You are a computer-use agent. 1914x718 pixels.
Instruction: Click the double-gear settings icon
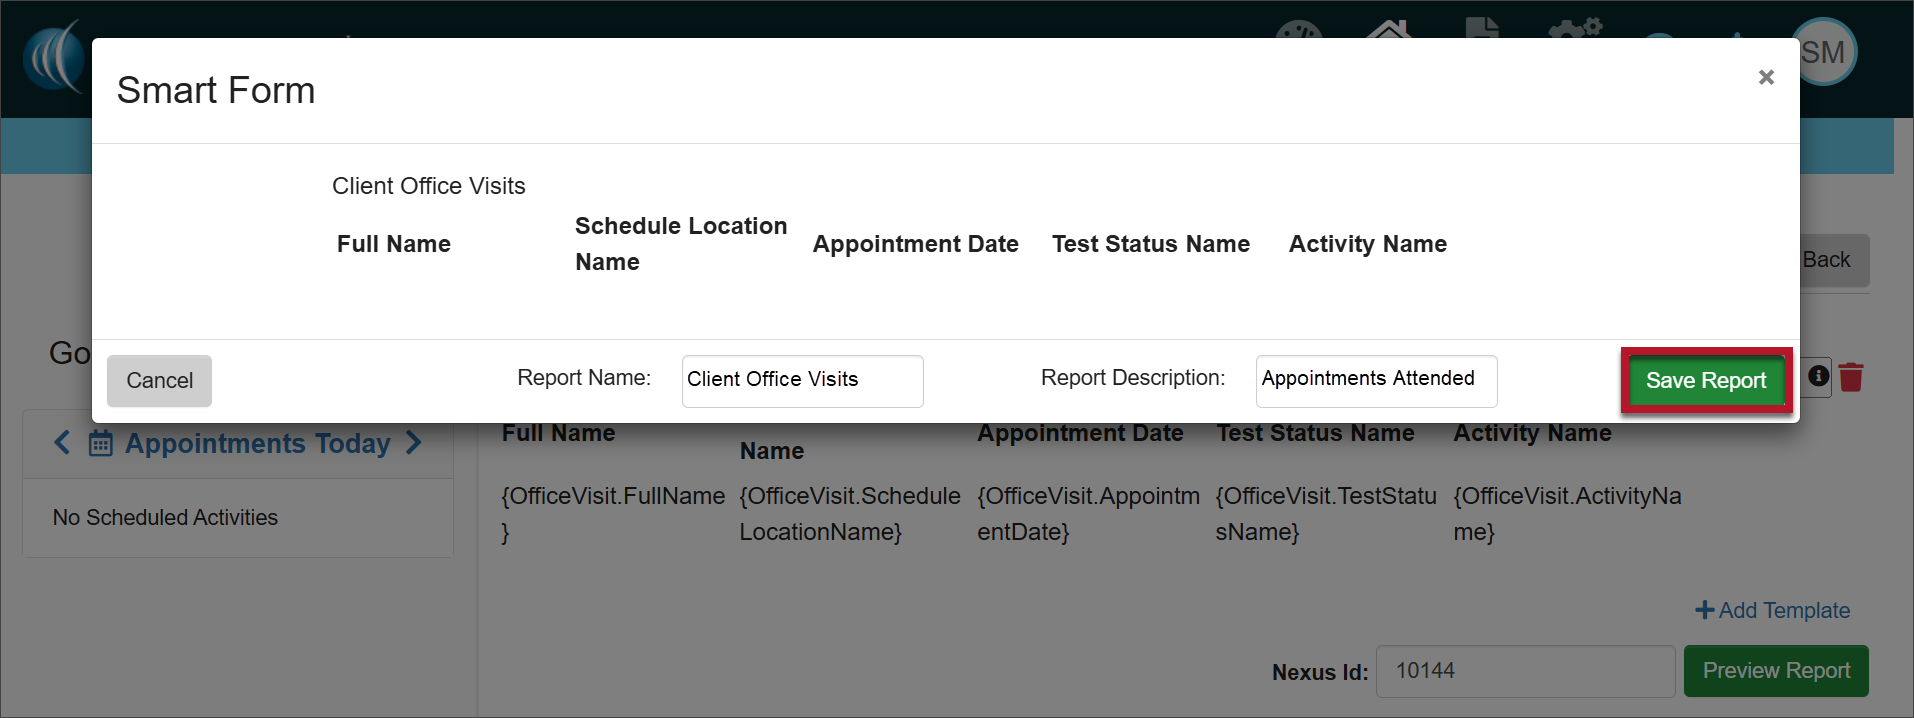(x=1574, y=29)
